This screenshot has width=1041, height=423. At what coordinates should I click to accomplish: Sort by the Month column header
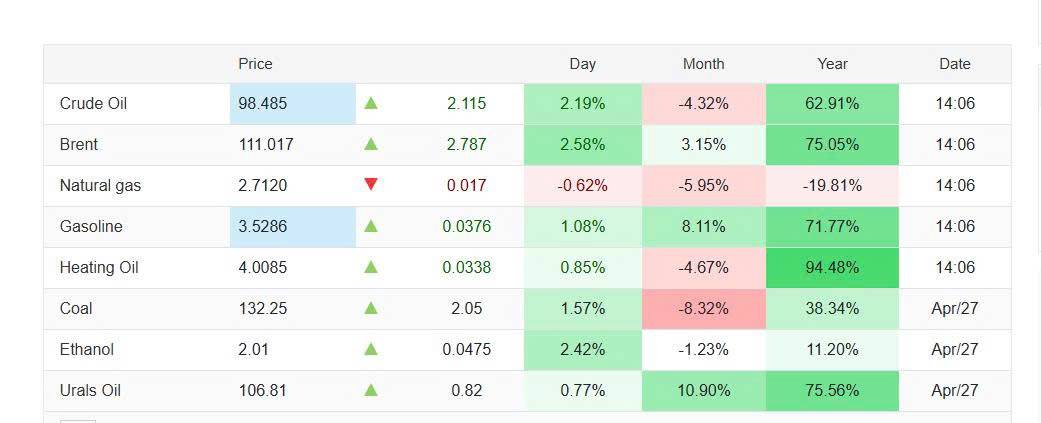[703, 63]
